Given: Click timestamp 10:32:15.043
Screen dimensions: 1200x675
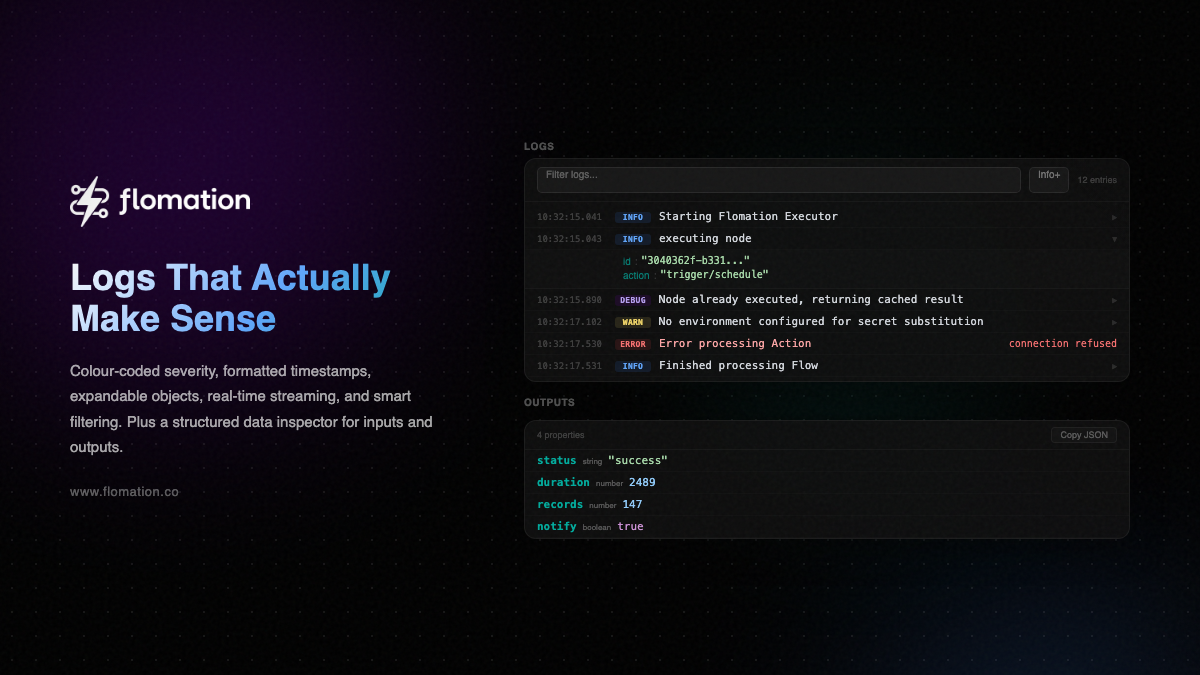Looking at the screenshot, I should coord(570,239).
